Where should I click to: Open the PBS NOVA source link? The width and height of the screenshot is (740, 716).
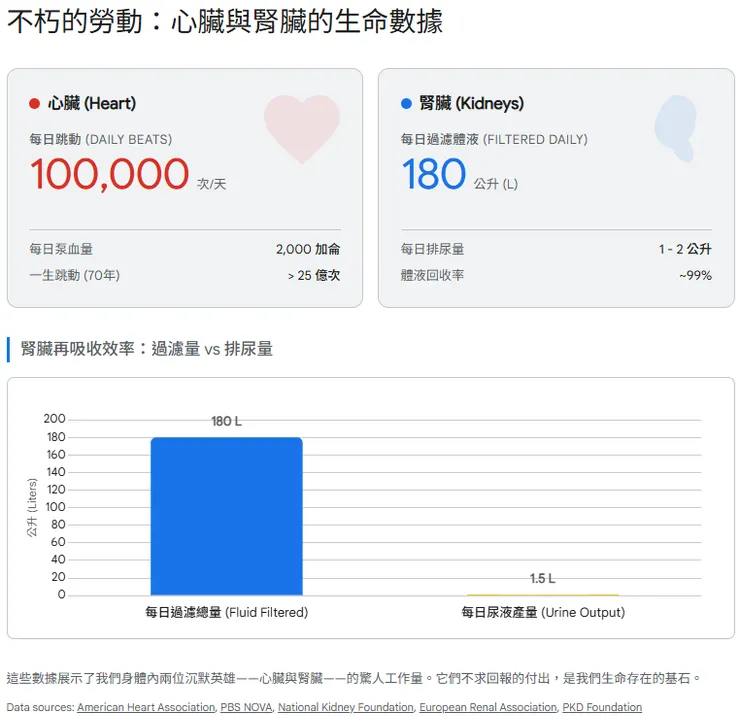[246, 707]
